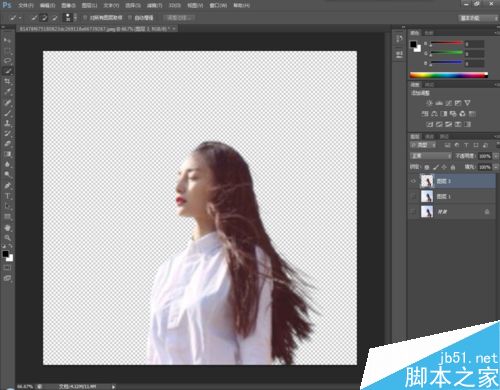This screenshot has height=390, width=500.
Task: Select the Path Selection tool
Action: pyautogui.click(x=7, y=206)
